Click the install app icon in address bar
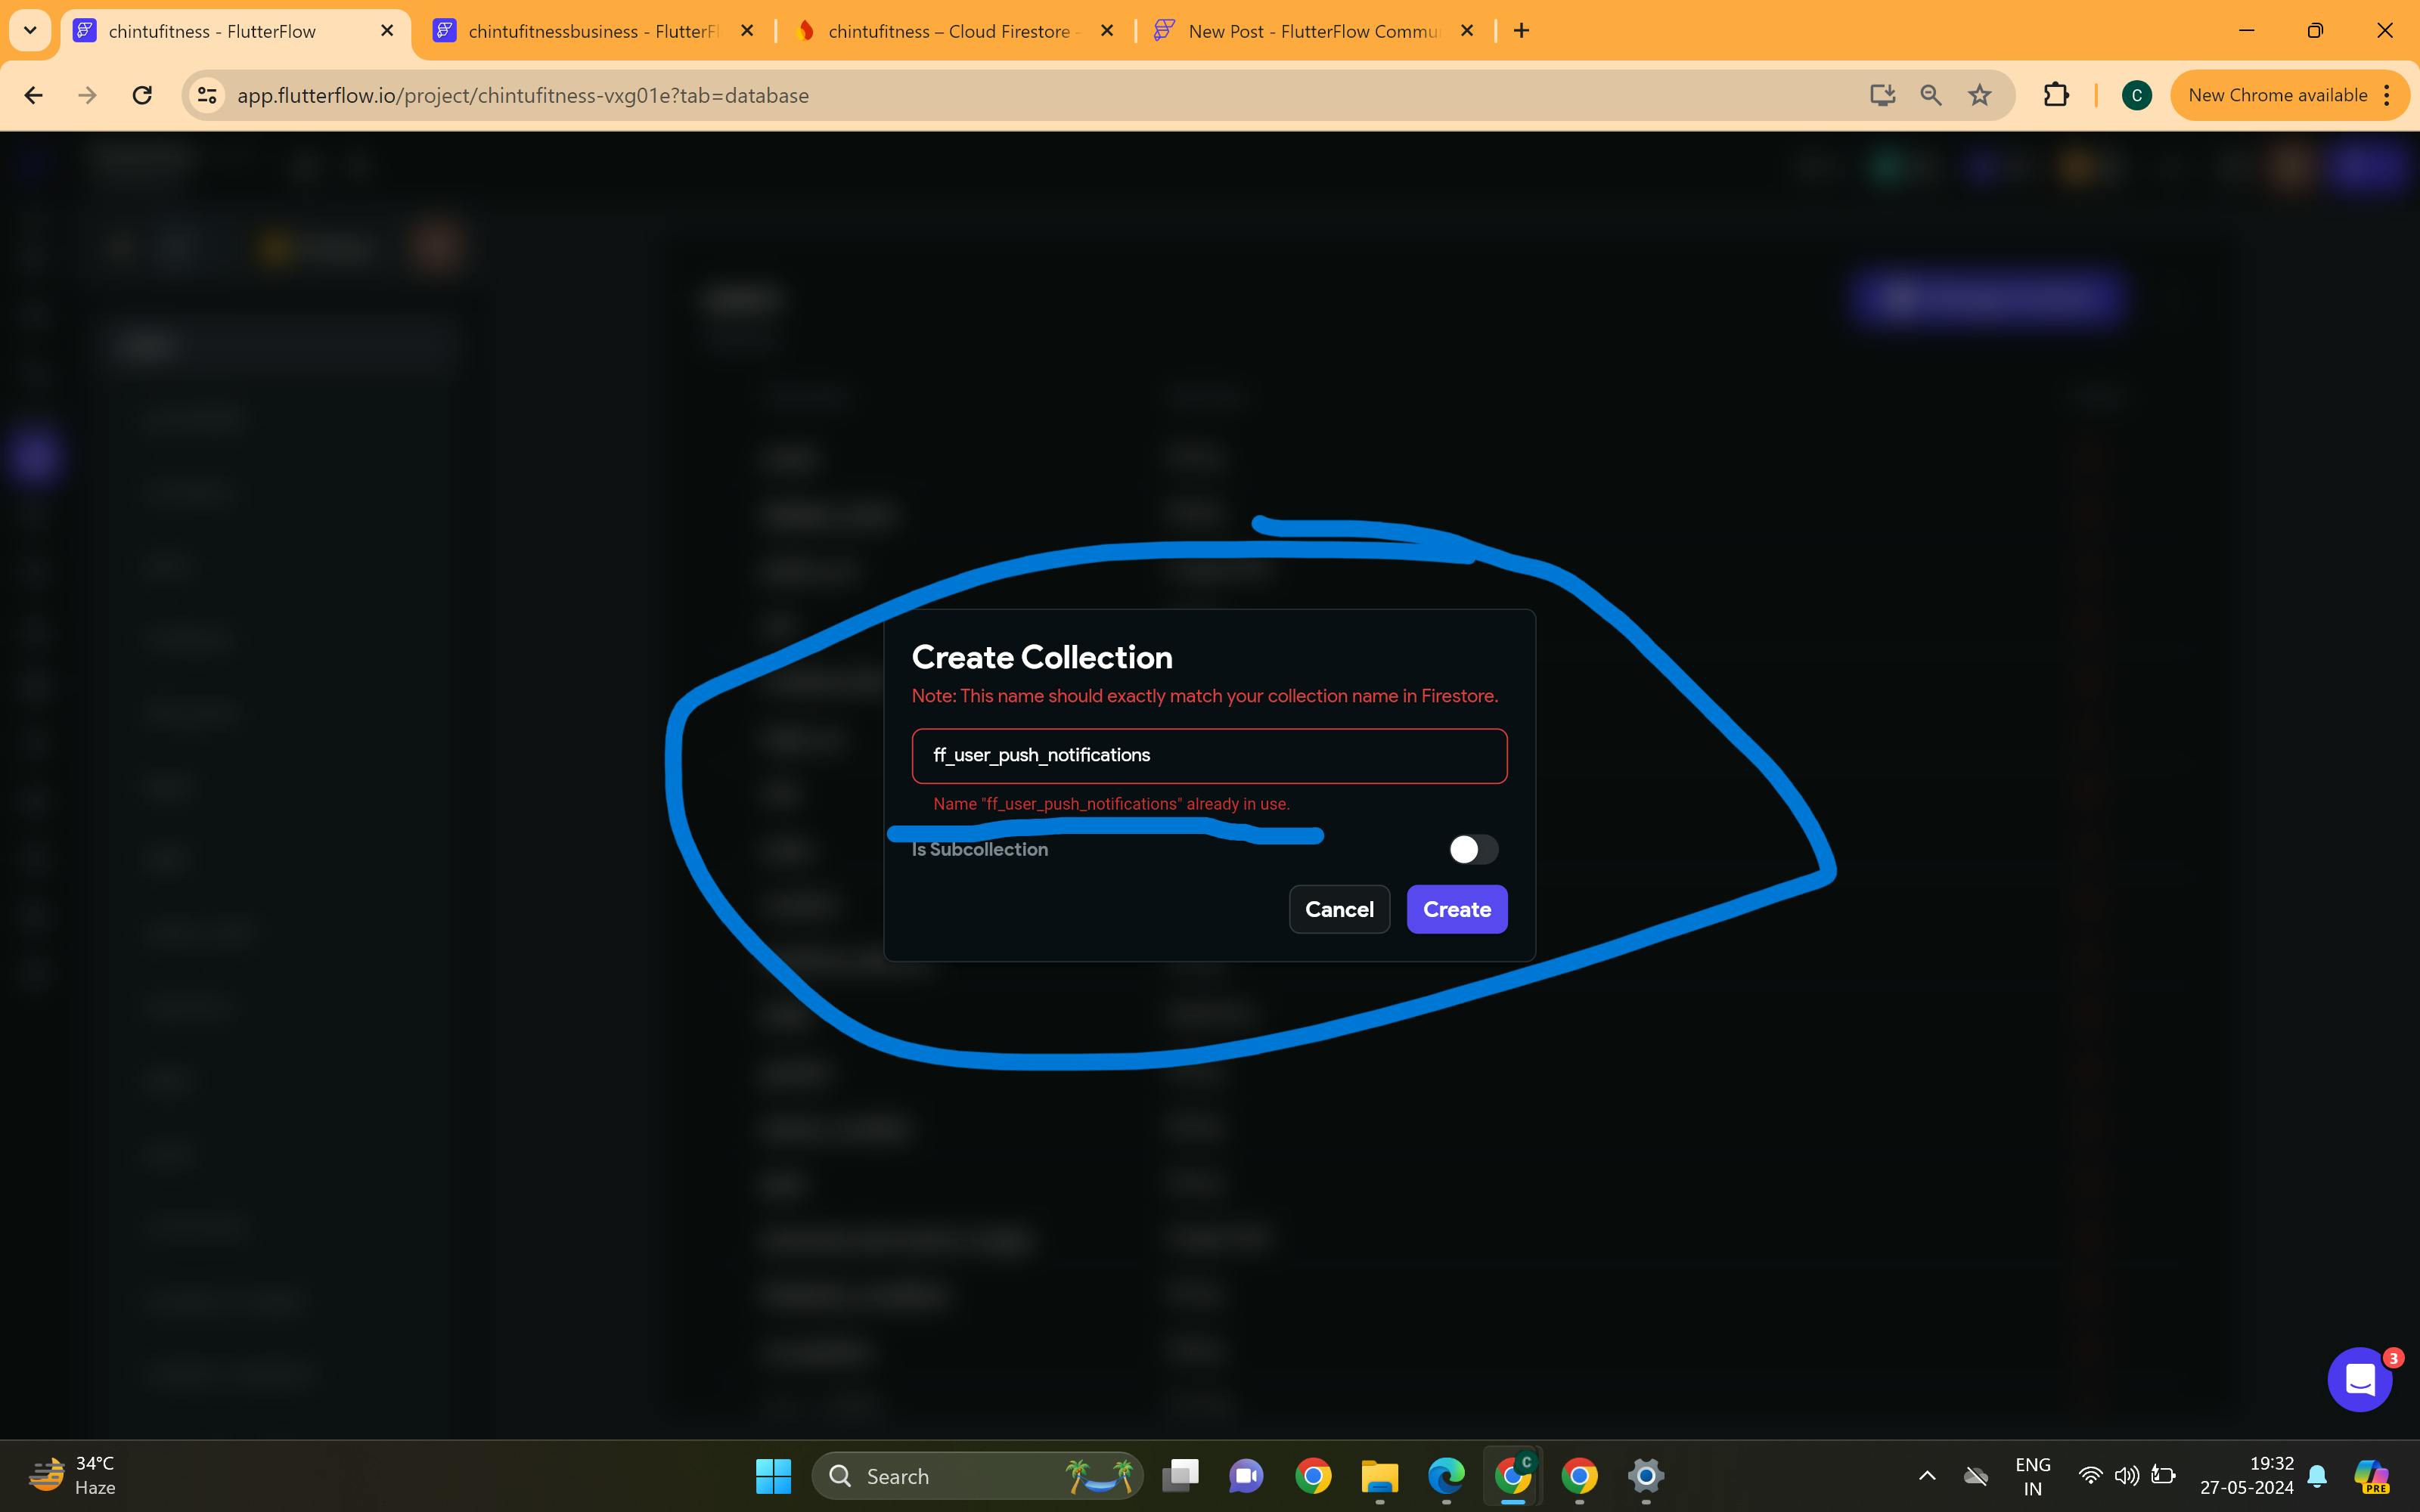The image size is (2420, 1512). click(x=1882, y=95)
